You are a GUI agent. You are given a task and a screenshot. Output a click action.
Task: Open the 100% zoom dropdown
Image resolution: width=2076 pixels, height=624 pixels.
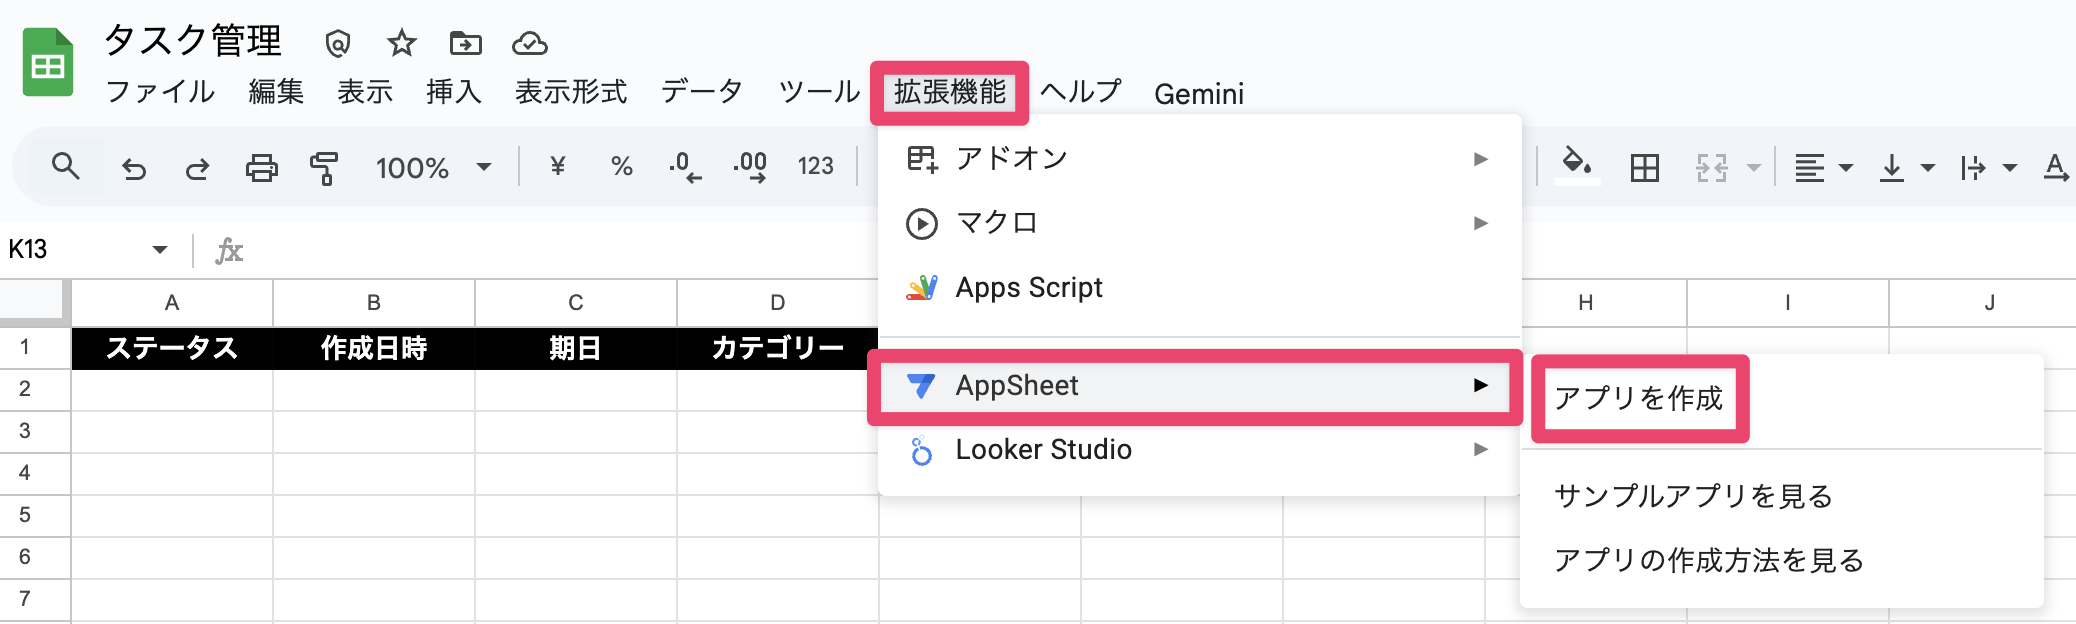[x=432, y=168]
